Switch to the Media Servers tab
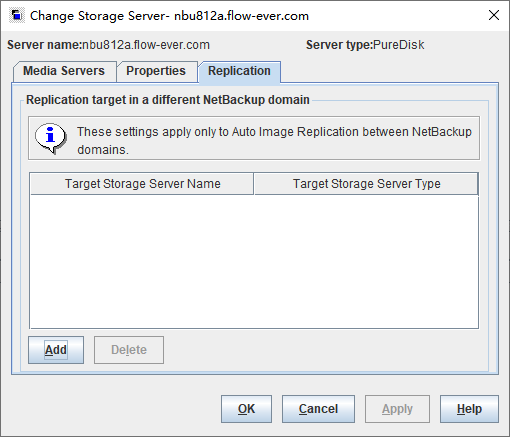510x437 pixels. pyautogui.click(x=64, y=71)
